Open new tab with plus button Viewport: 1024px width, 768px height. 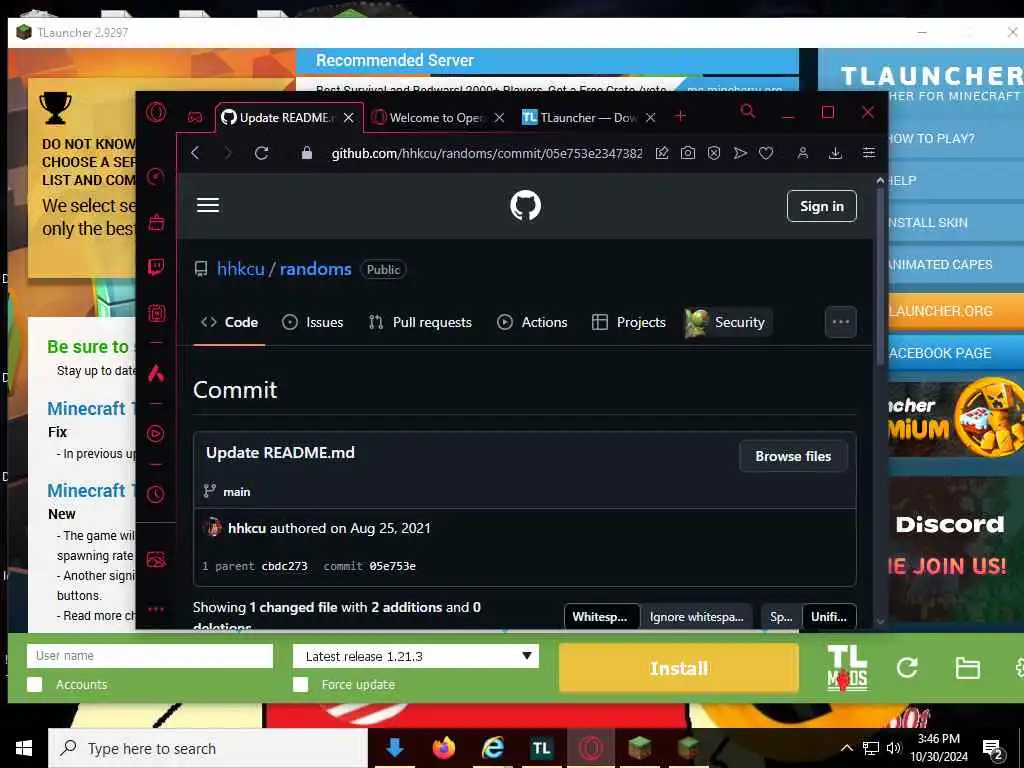click(x=680, y=116)
